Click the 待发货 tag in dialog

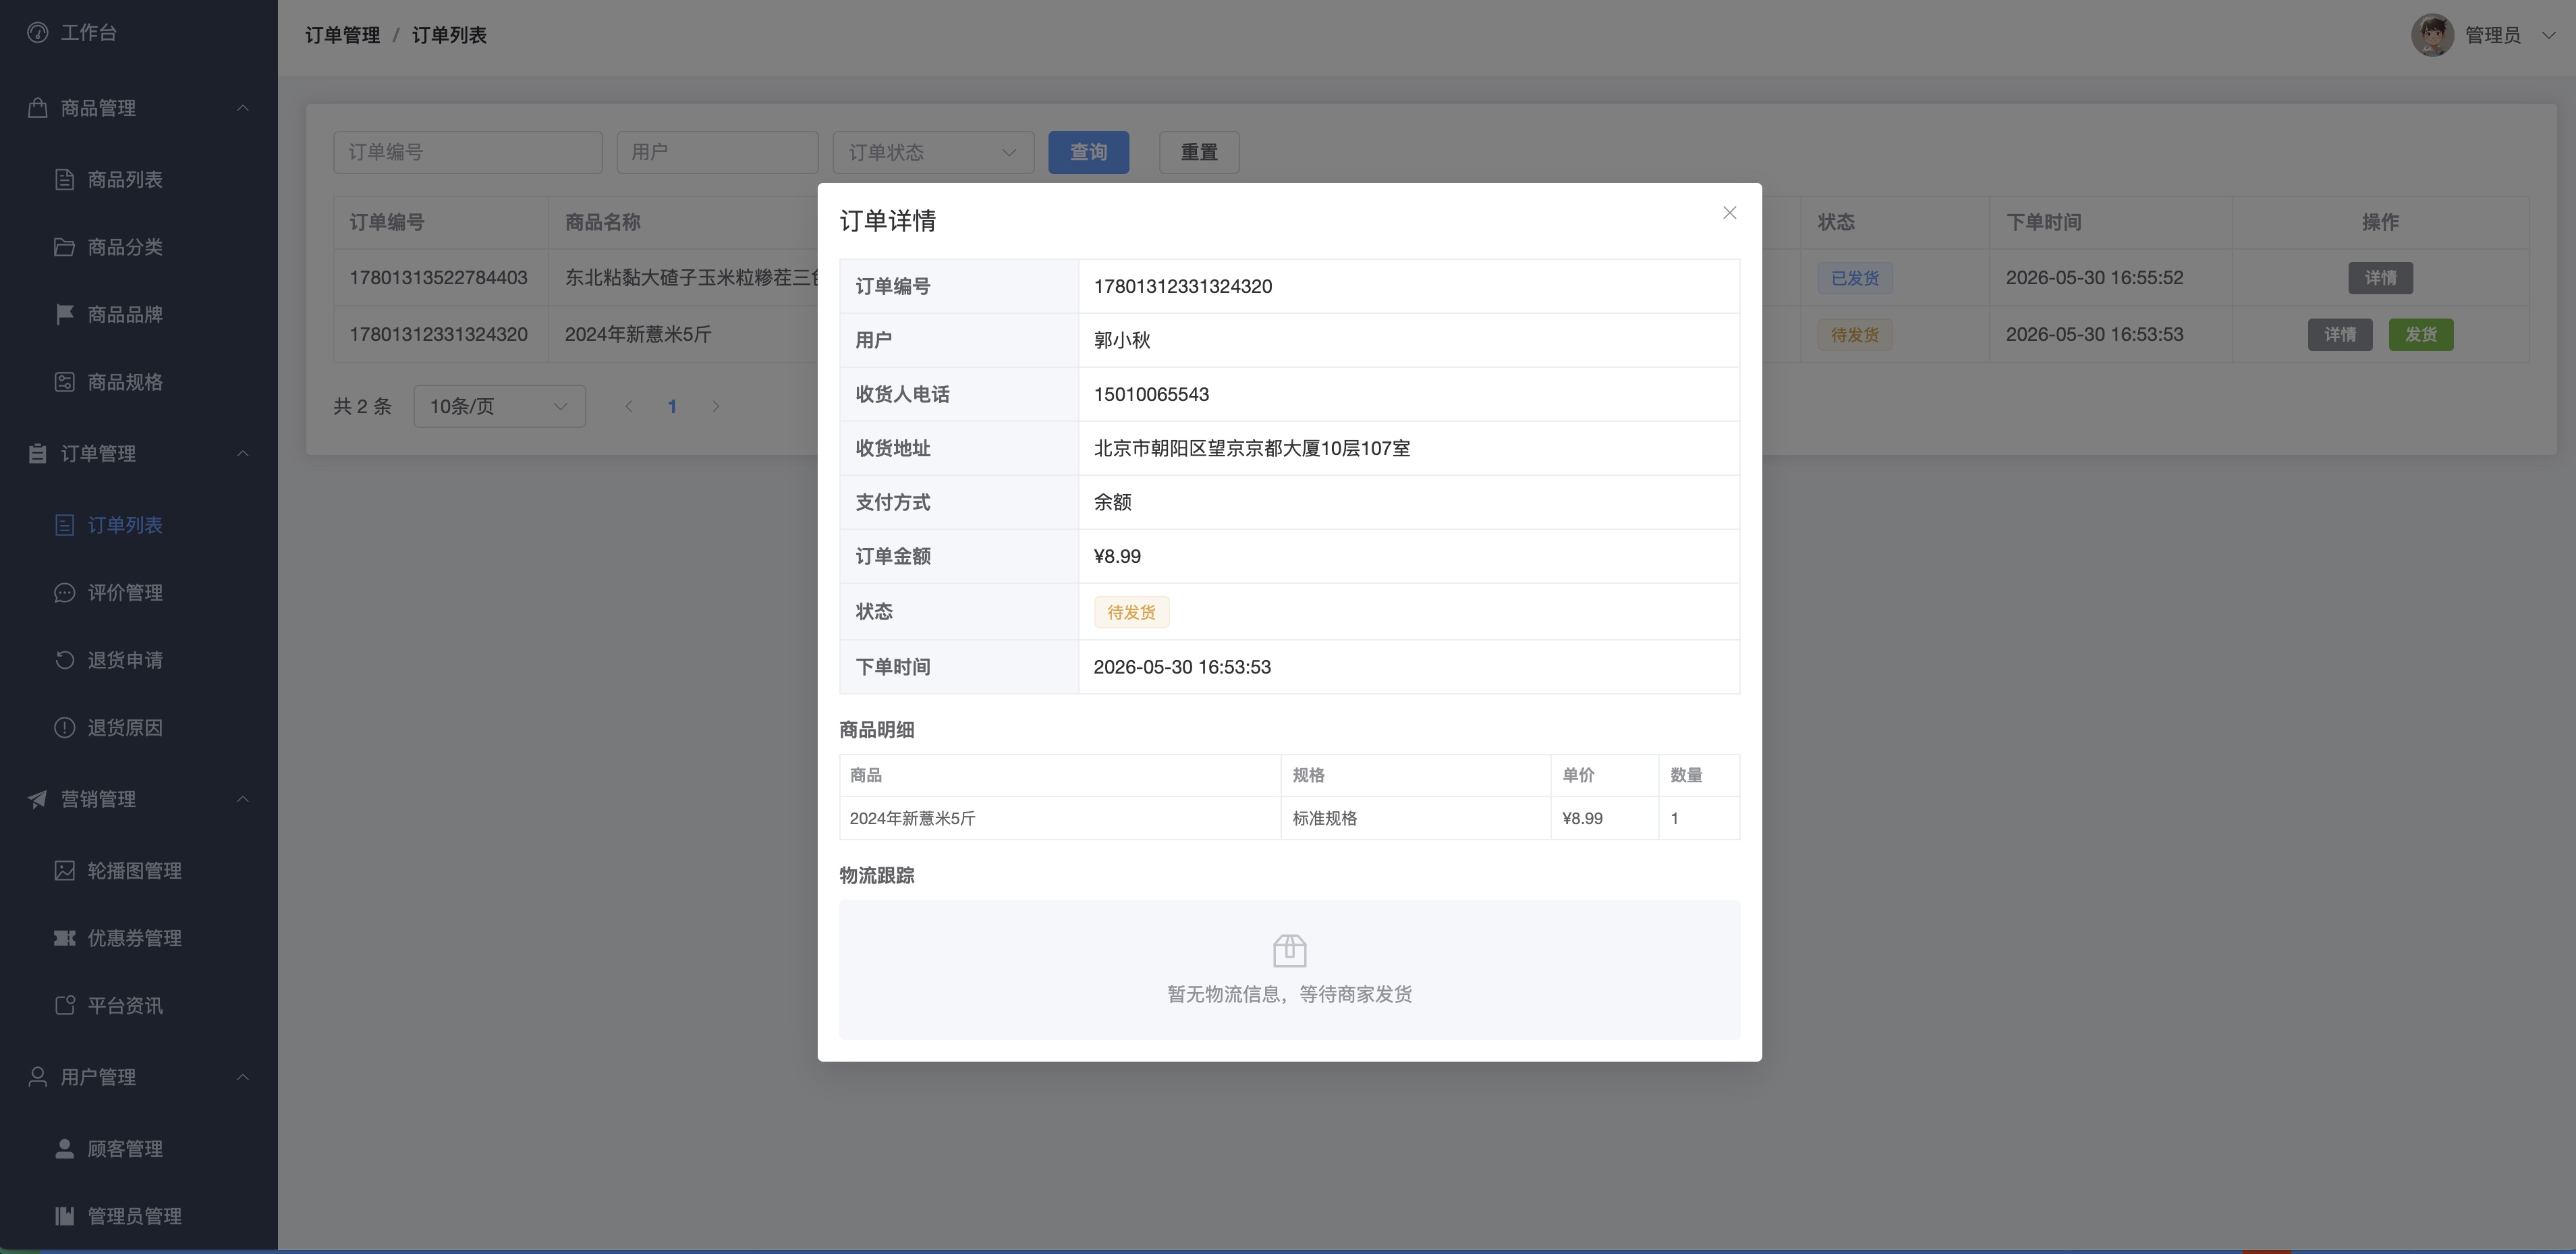(x=1131, y=612)
